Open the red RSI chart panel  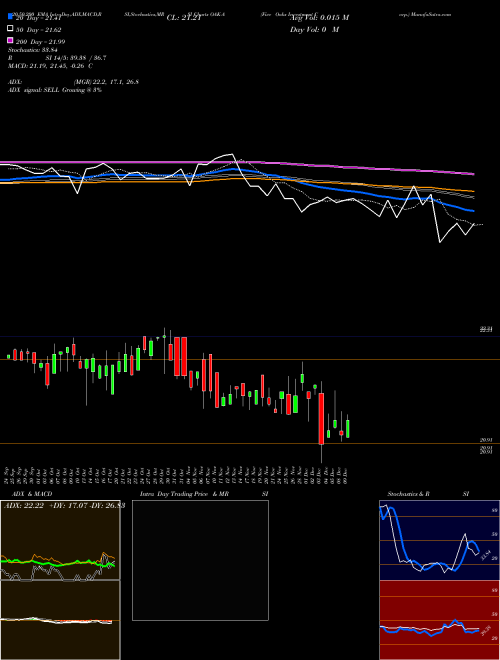tap(439, 620)
